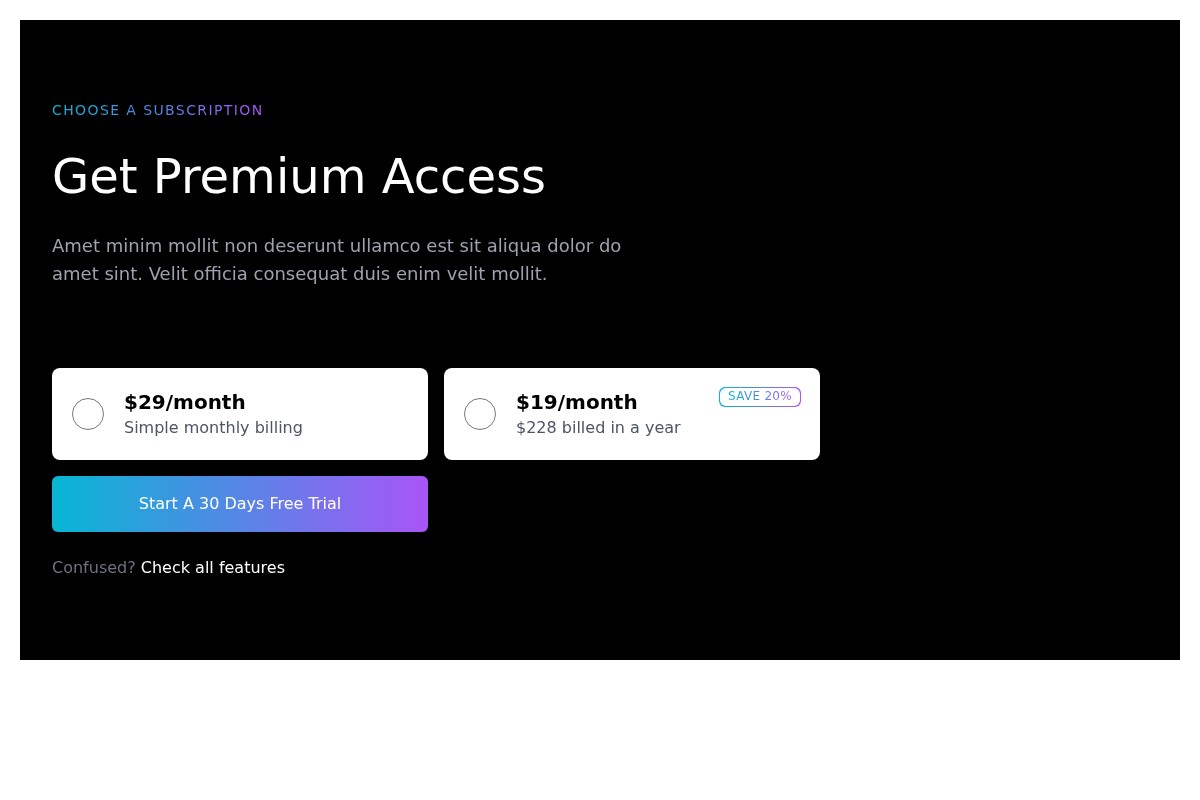Click Start A 30 Days Free Trial
This screenshot has height=800, width=1200.
coord(240,504)
